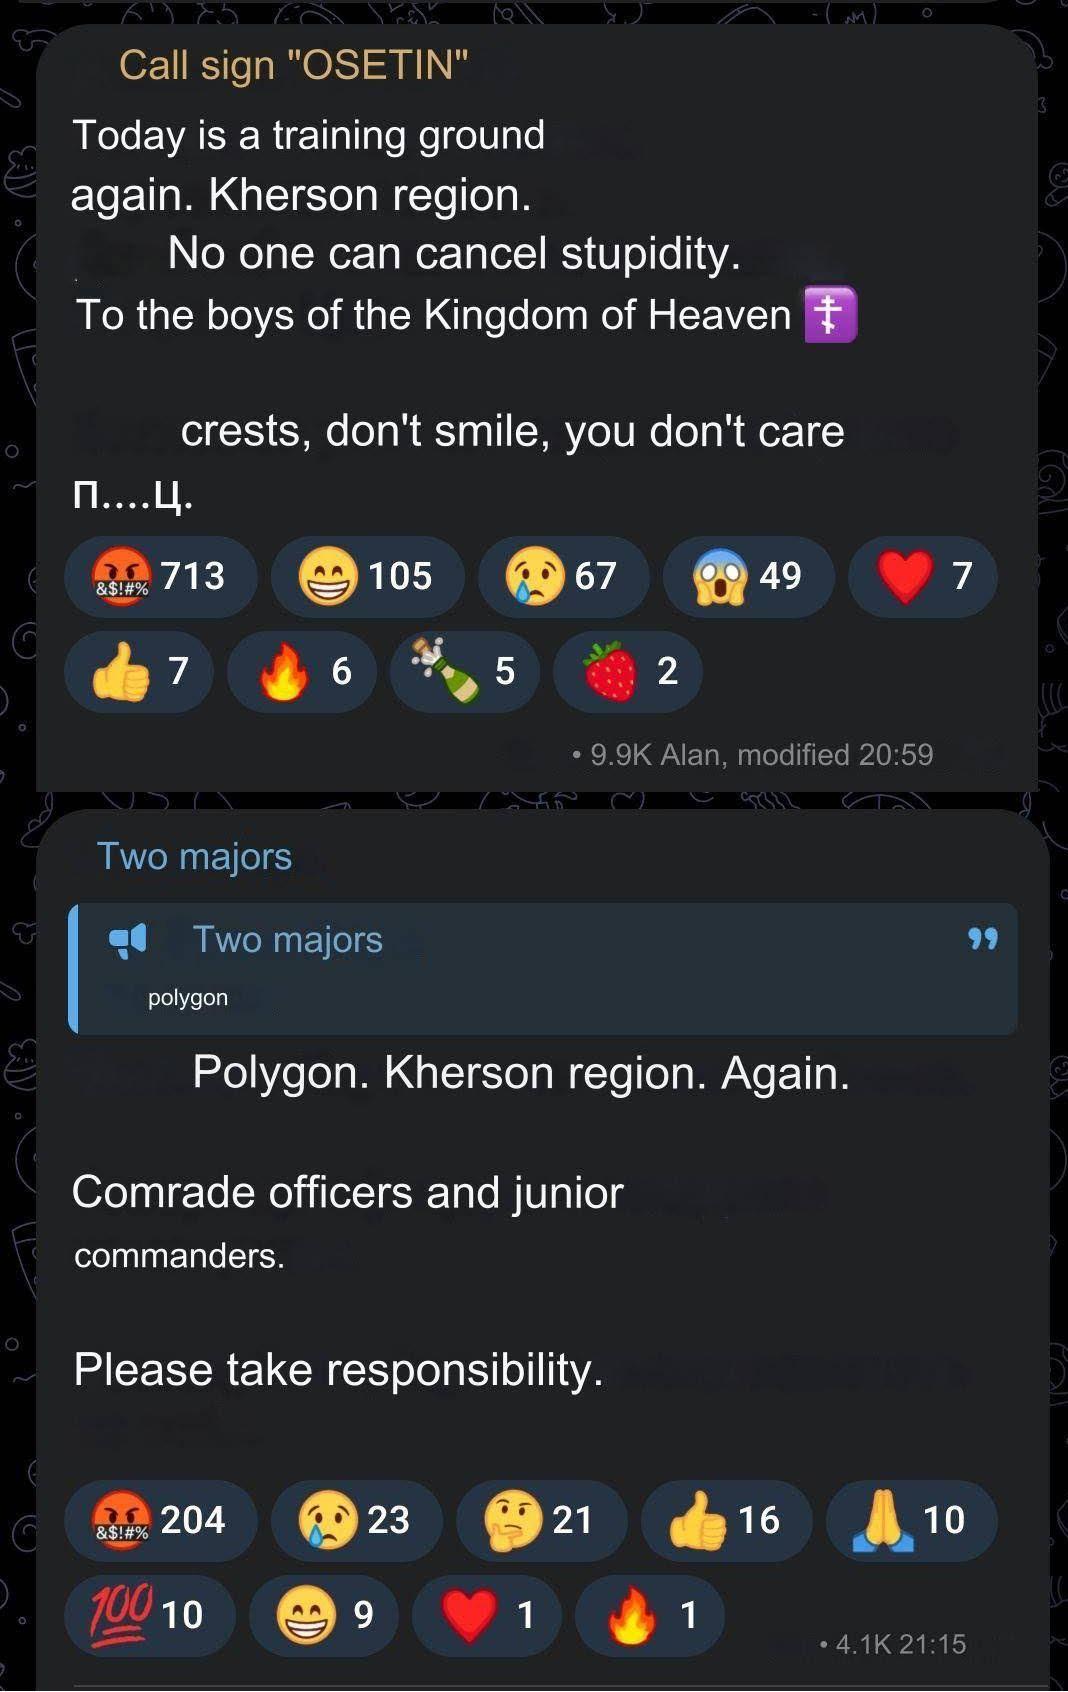Tap the orthodox cross emoji in message
Viewport: 1068px width, 1692px height.
(830, 315)
